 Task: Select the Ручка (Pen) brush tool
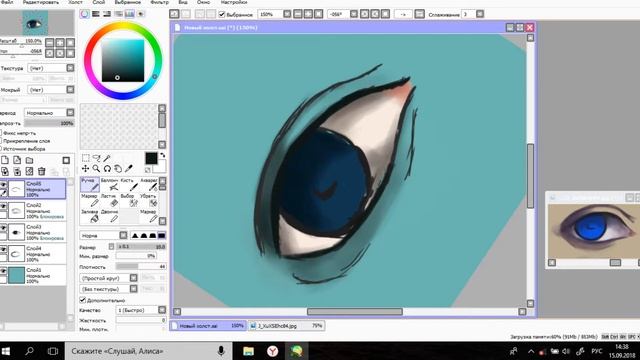coord(90,184)
